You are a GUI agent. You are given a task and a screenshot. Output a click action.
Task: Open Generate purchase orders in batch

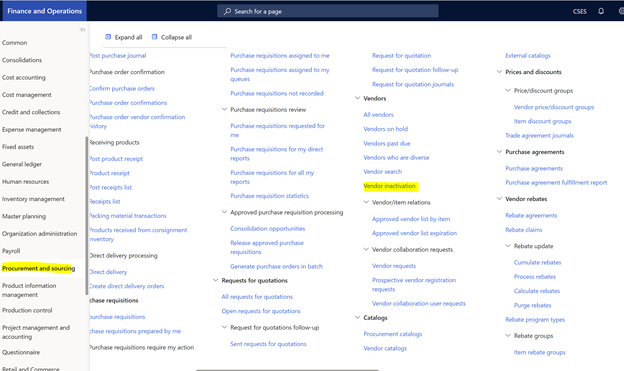click(277, 266)
